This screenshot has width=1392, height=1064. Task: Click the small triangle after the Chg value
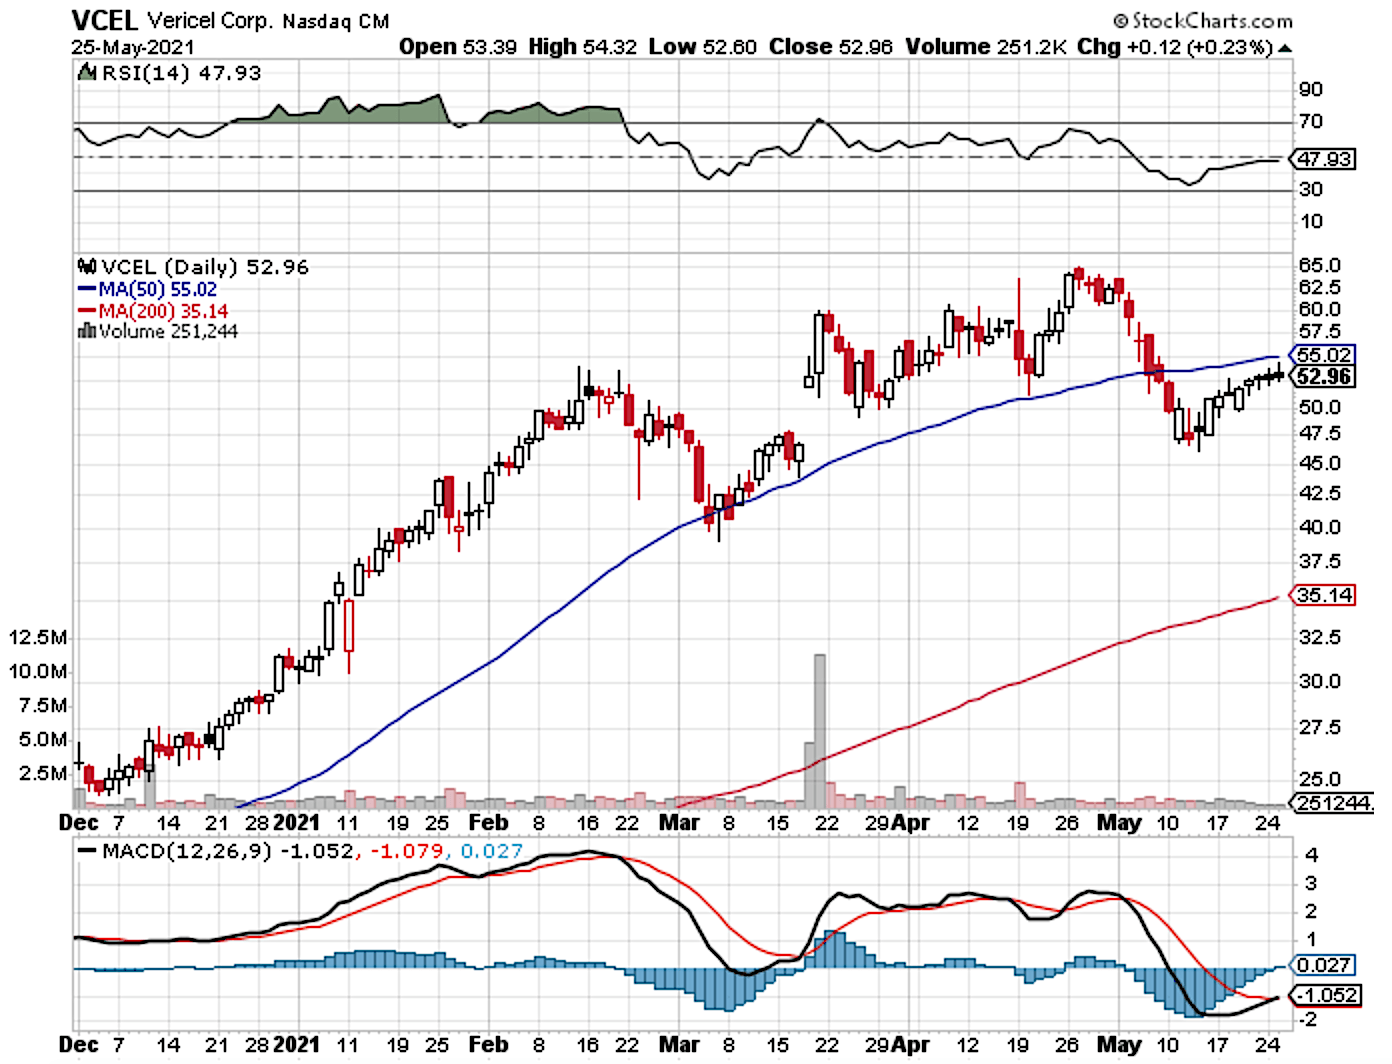tap(1285, 48)
